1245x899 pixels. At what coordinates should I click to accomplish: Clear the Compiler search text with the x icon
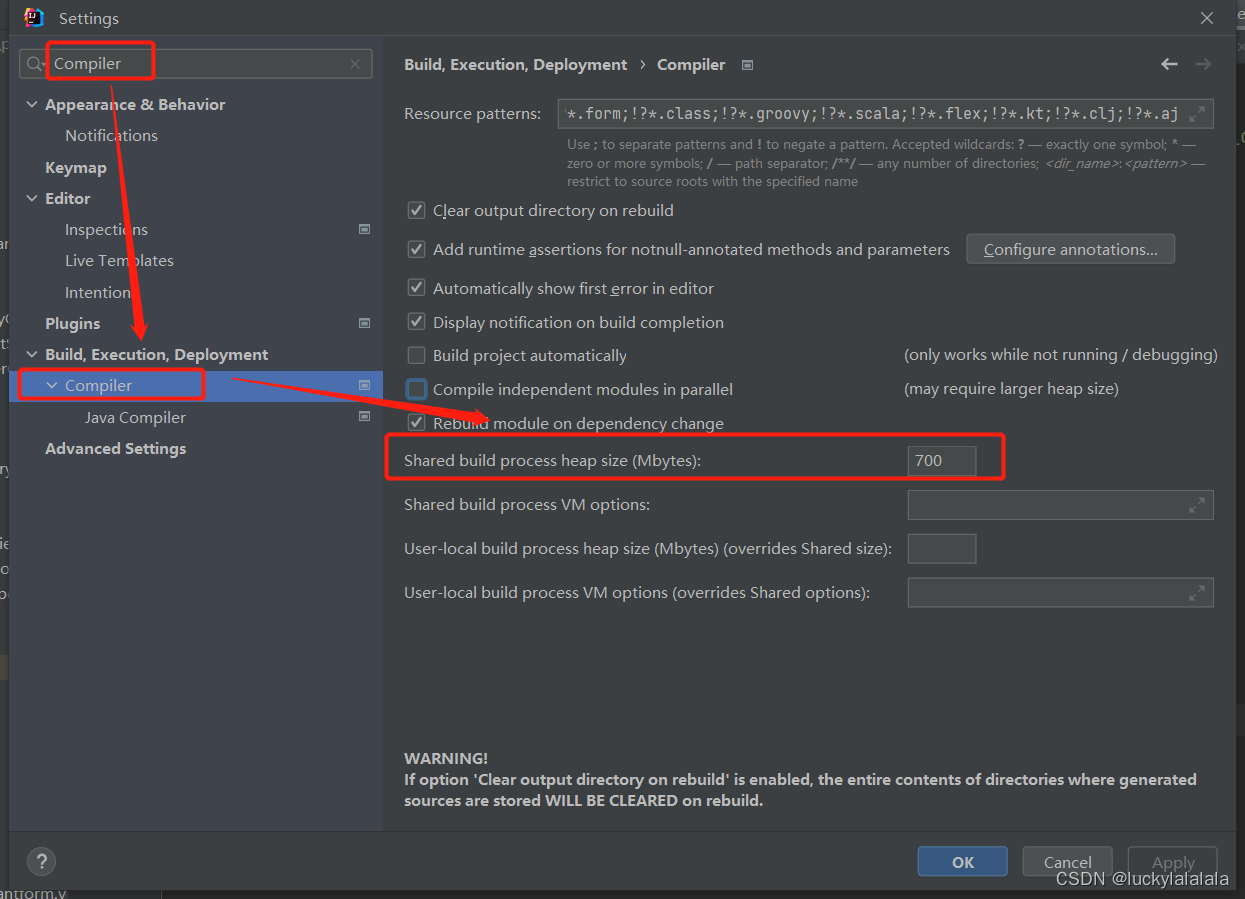click(x=355, y=64)
